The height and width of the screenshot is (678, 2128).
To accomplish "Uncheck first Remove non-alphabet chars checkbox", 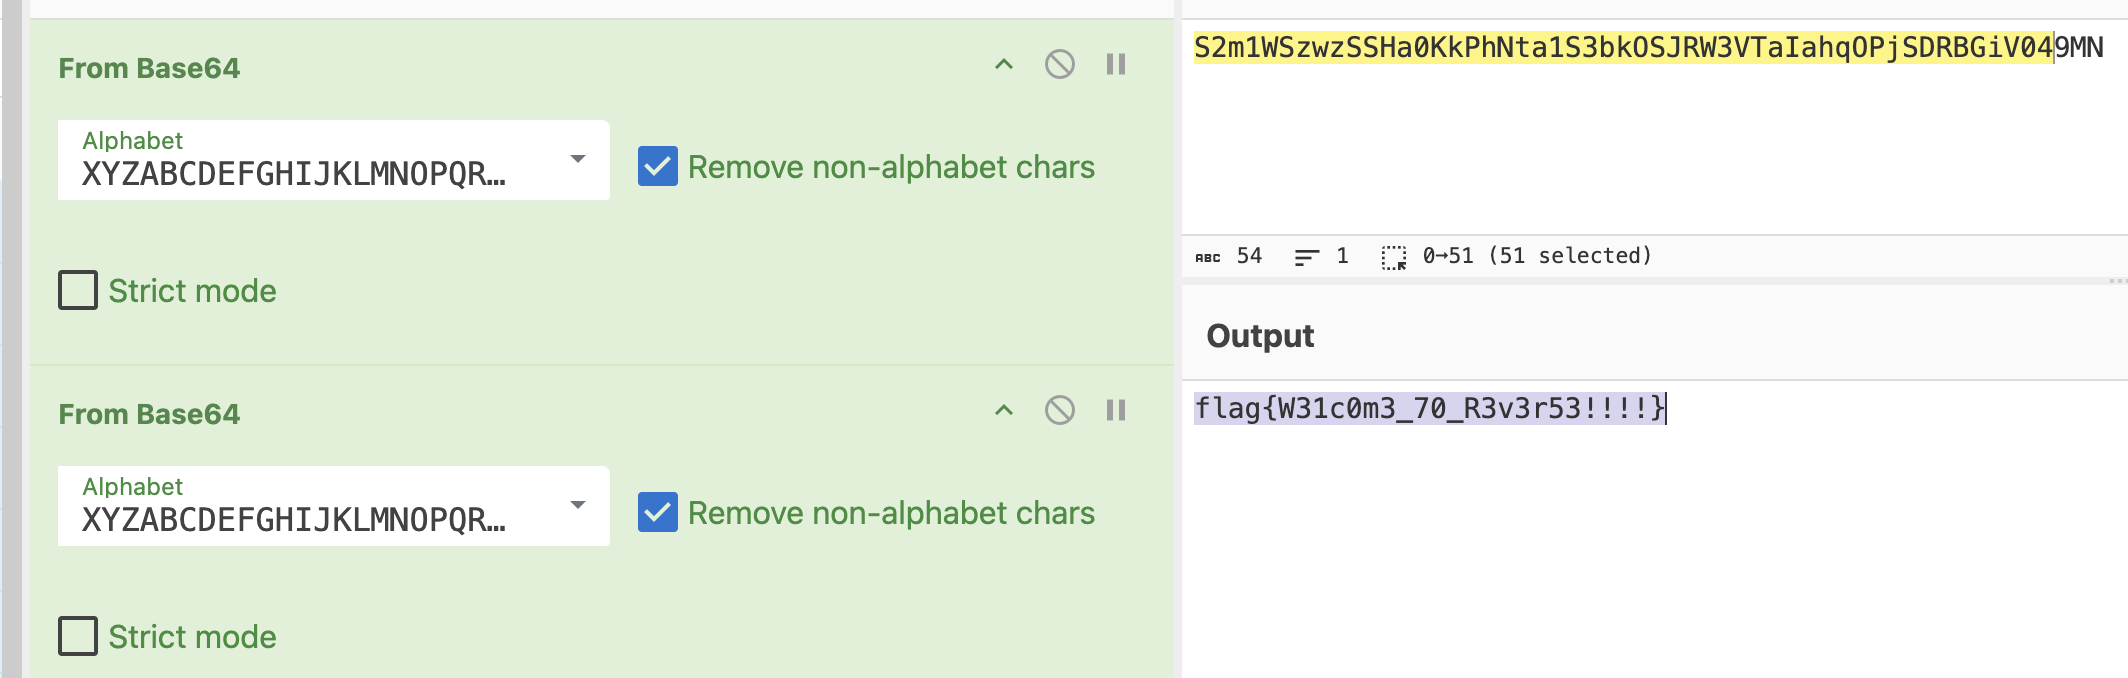I will [658, 166].
